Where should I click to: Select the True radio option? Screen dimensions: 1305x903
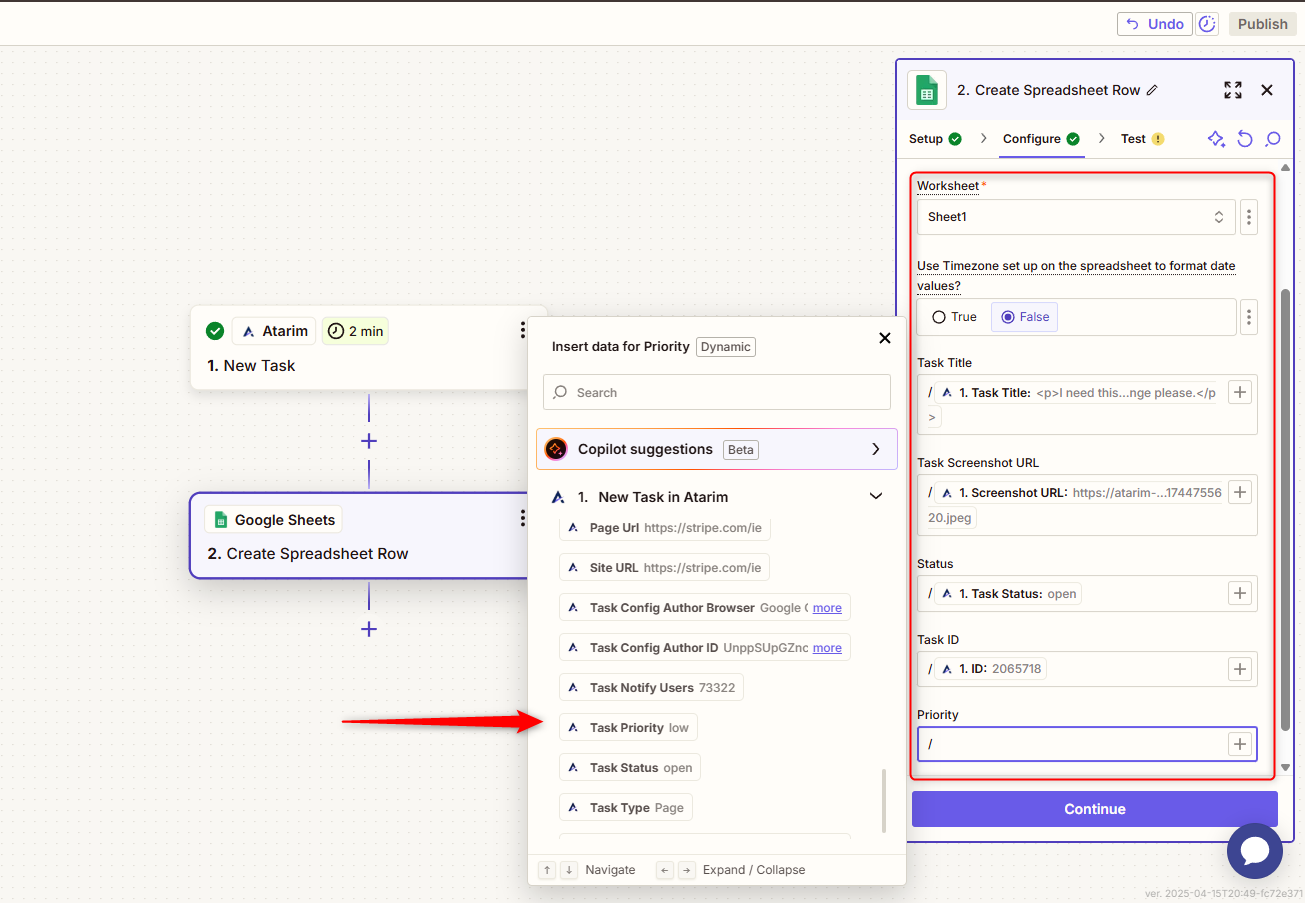(x=954, y=317)
